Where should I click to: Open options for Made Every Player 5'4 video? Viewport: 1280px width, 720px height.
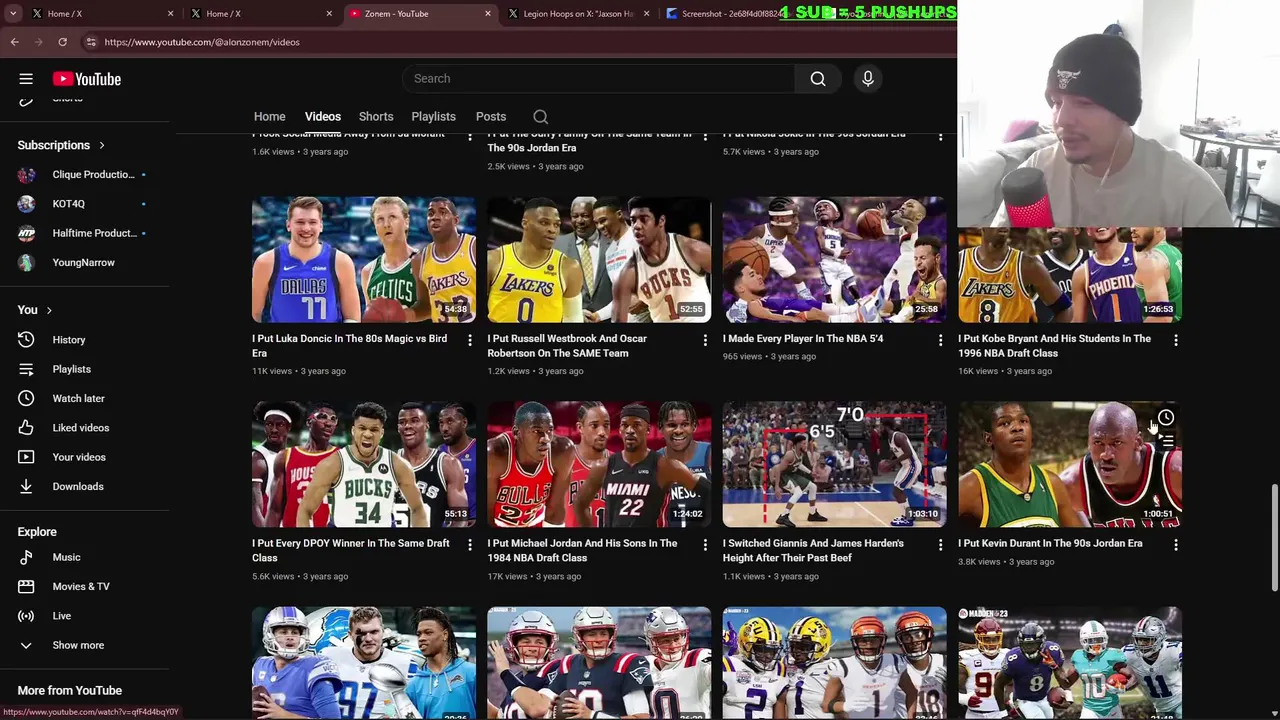[x=940, y=340]
